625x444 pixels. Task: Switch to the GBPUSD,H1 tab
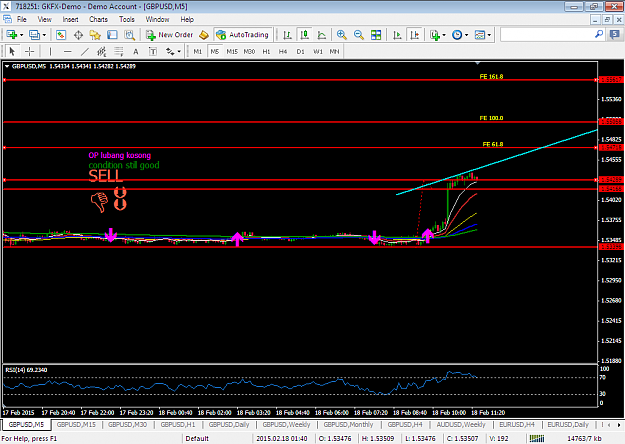tap(178, 424)
